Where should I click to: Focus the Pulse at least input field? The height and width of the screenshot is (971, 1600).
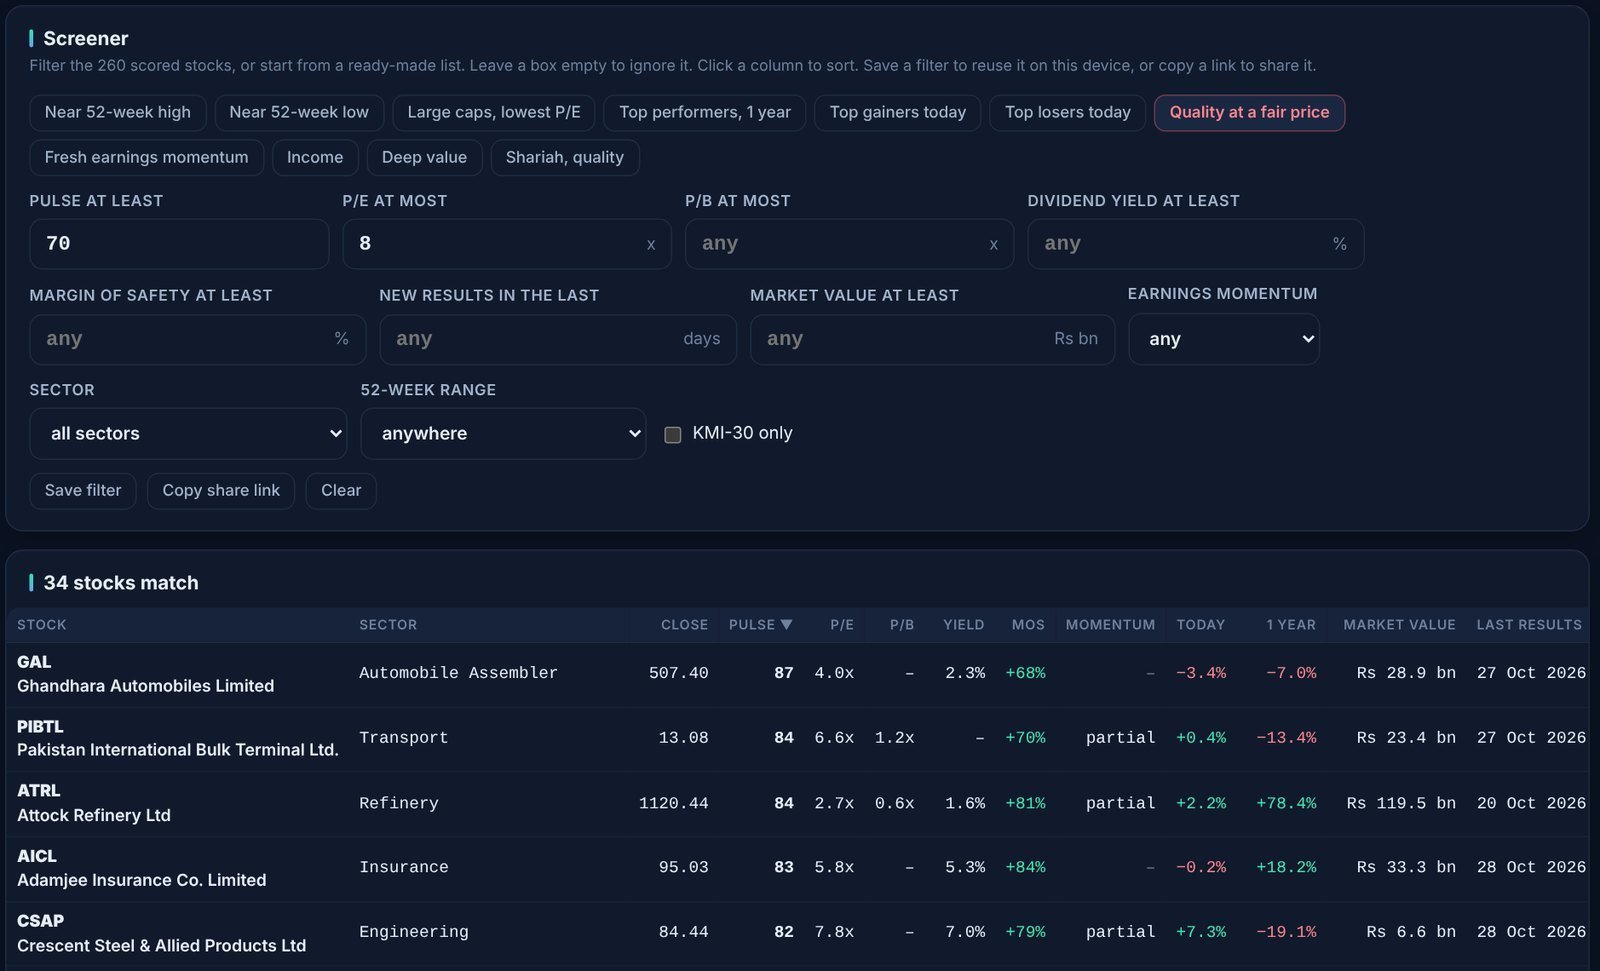(179, 244)
